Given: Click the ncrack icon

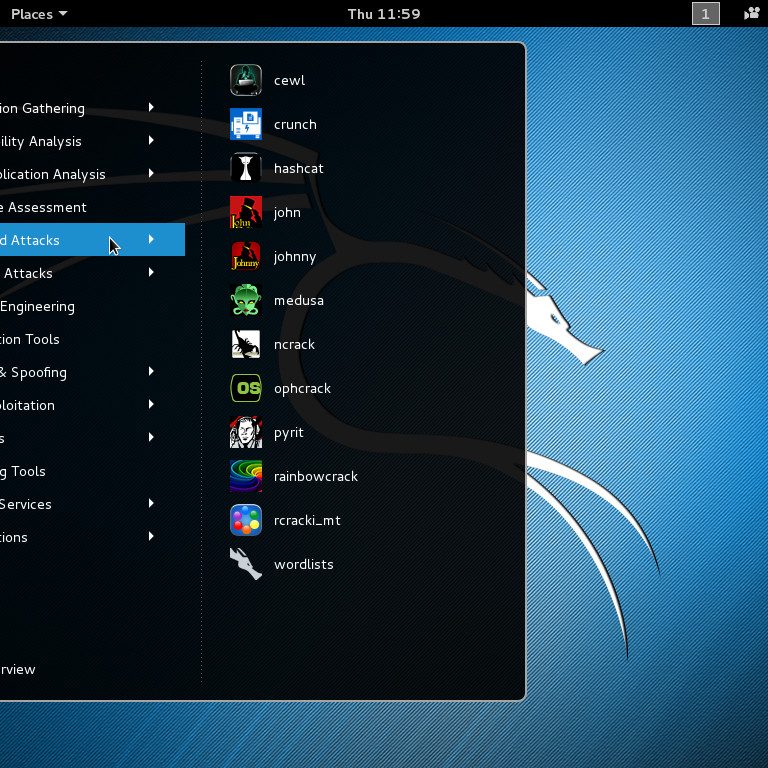Looking at the screenshot, I should (x=246, y=344).
